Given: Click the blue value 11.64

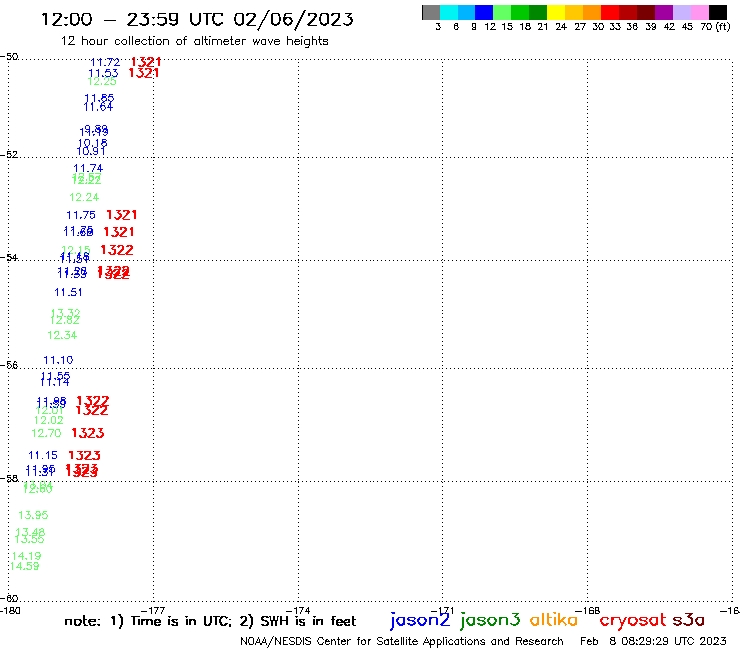Looking at the screenshot, I should [x=98, y=107].
